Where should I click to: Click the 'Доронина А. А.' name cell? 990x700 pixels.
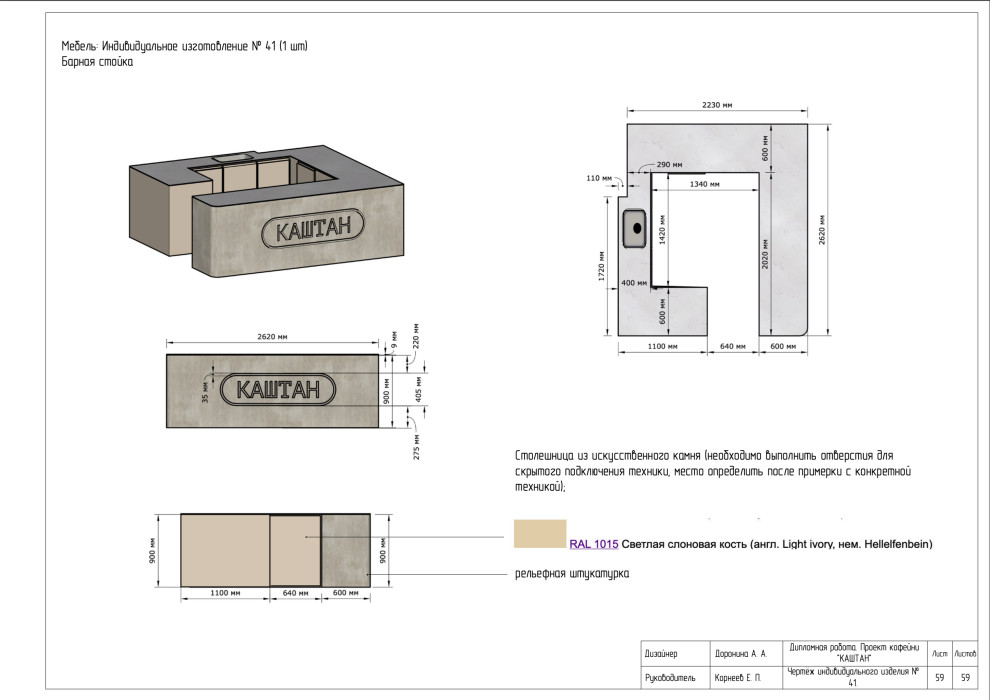pyautogui.click(x=740, y=653)
